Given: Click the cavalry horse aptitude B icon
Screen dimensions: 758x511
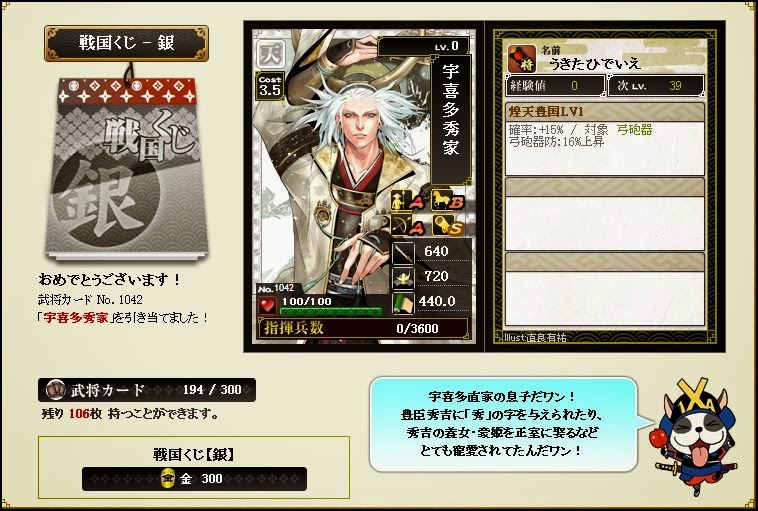Looking at the screenshot, I should click(448, 200).
